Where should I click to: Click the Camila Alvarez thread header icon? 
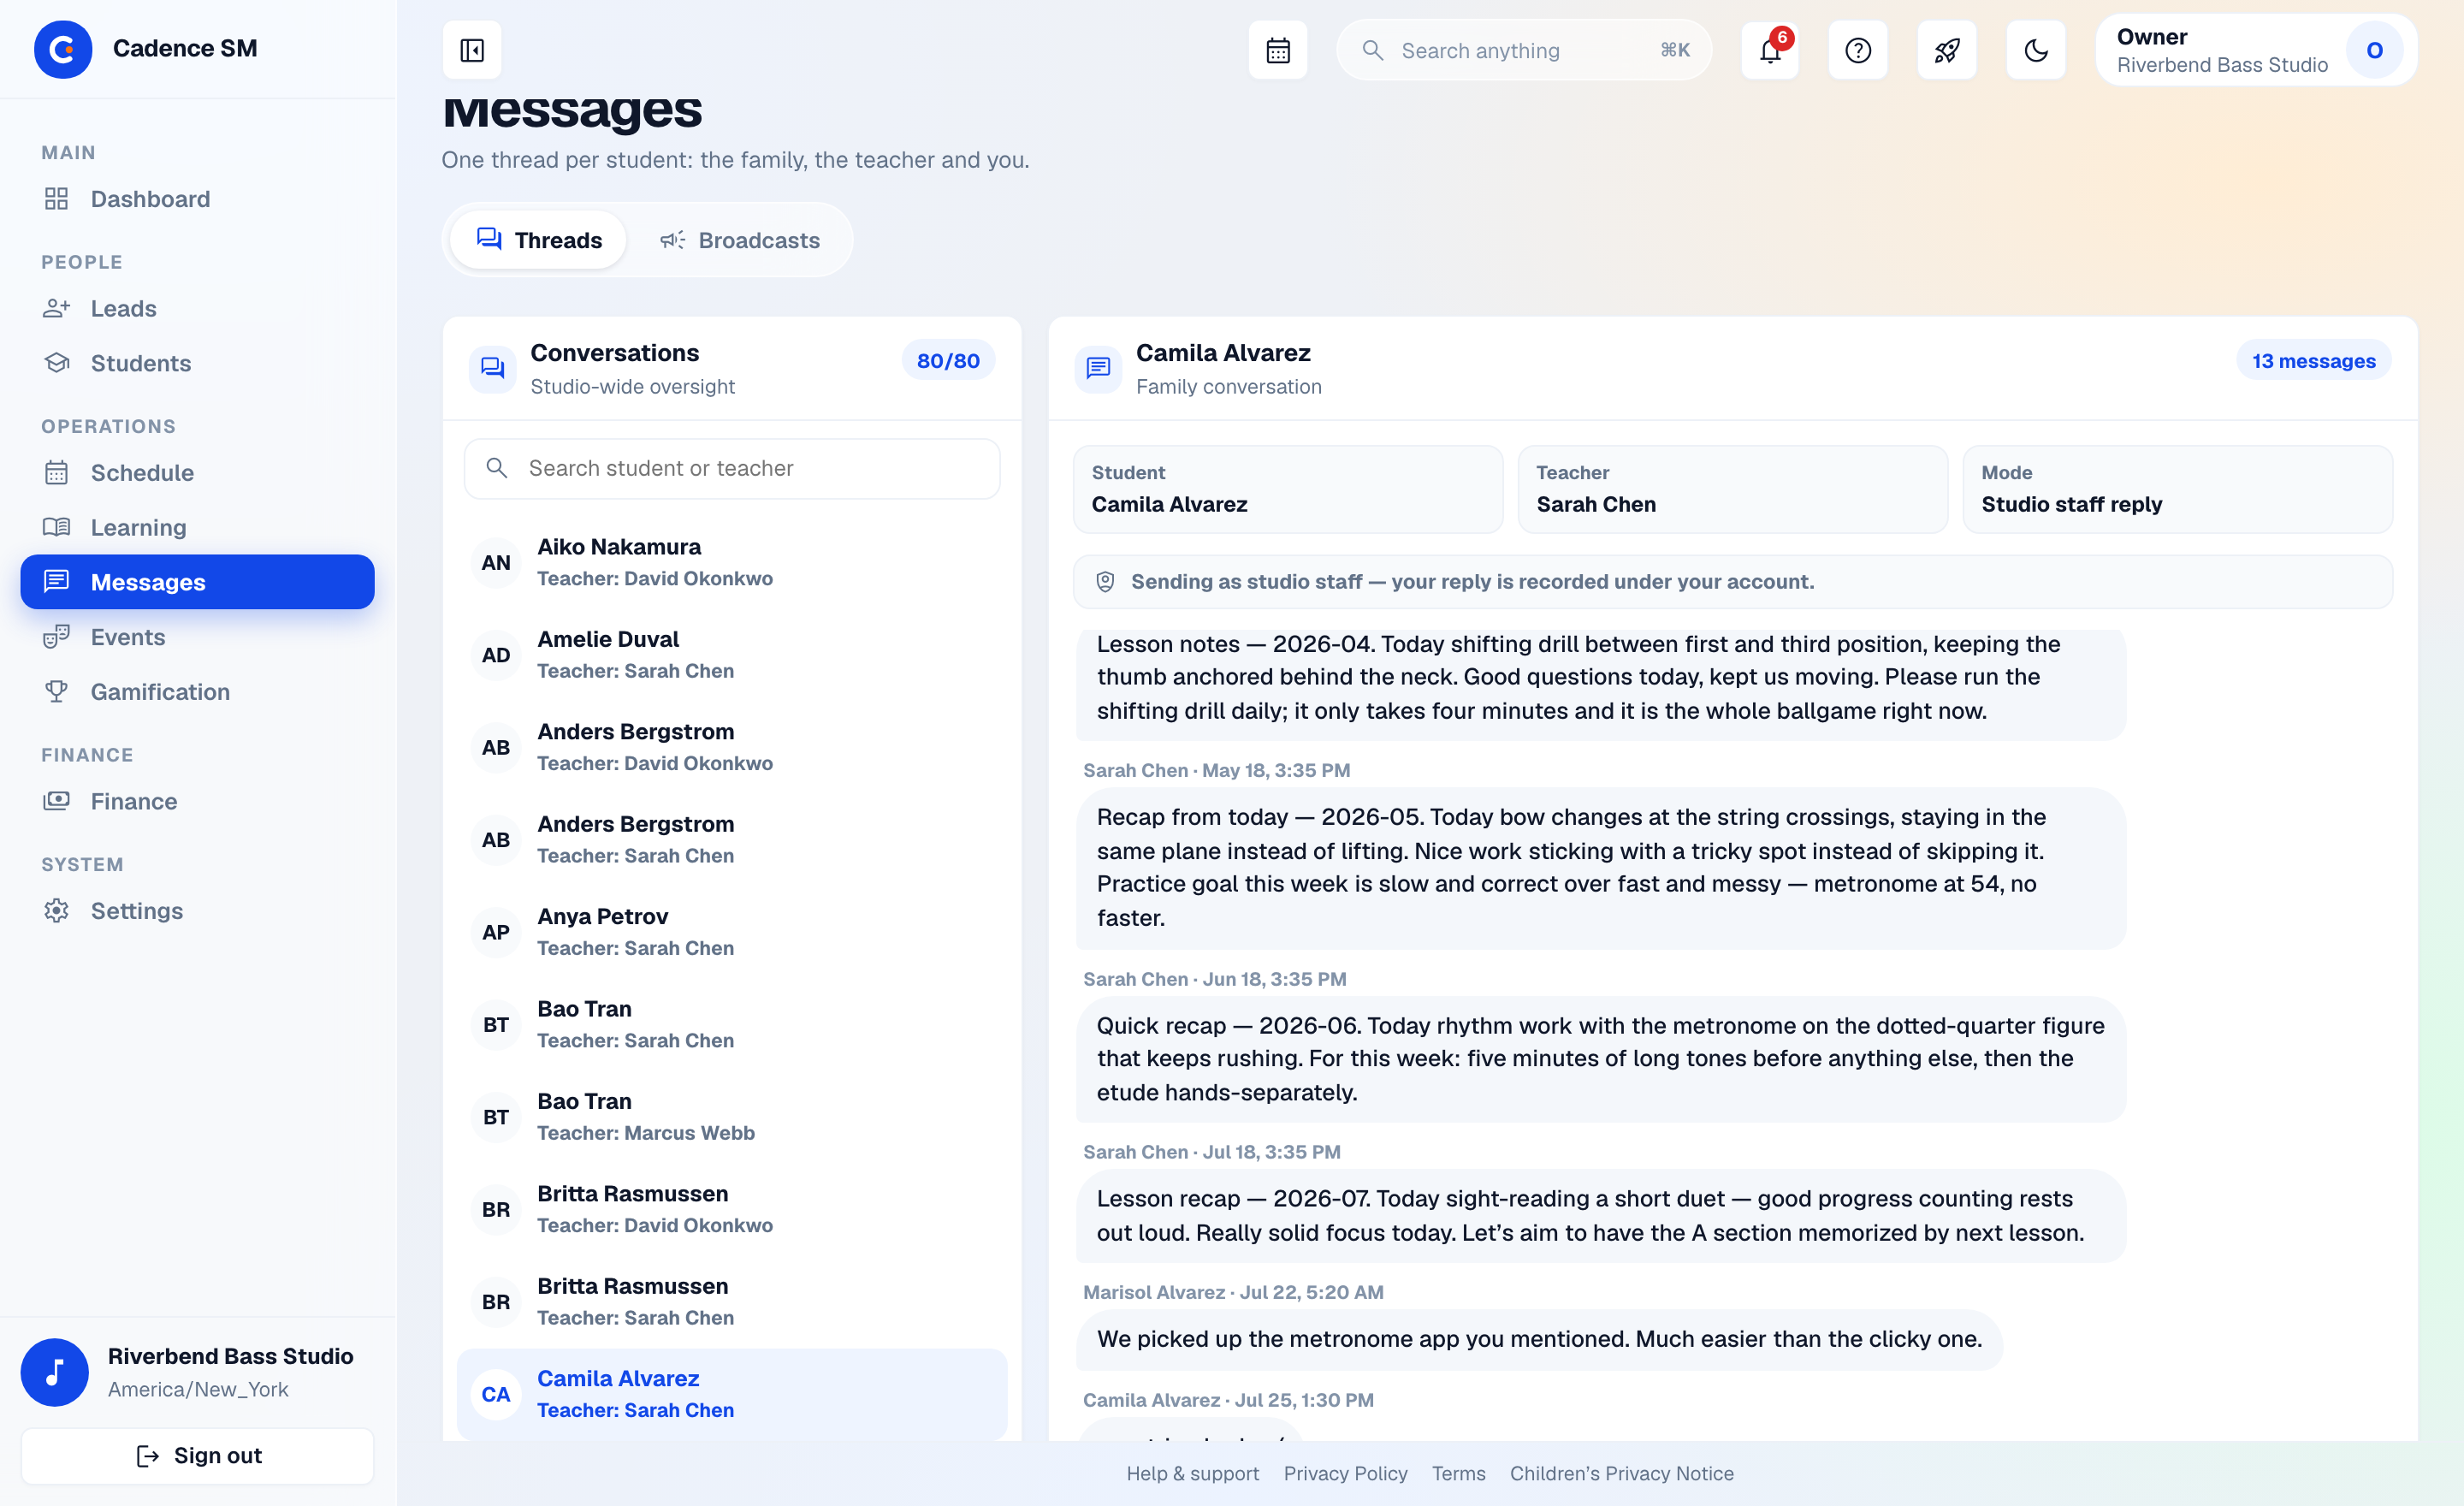coord(1099,369)
